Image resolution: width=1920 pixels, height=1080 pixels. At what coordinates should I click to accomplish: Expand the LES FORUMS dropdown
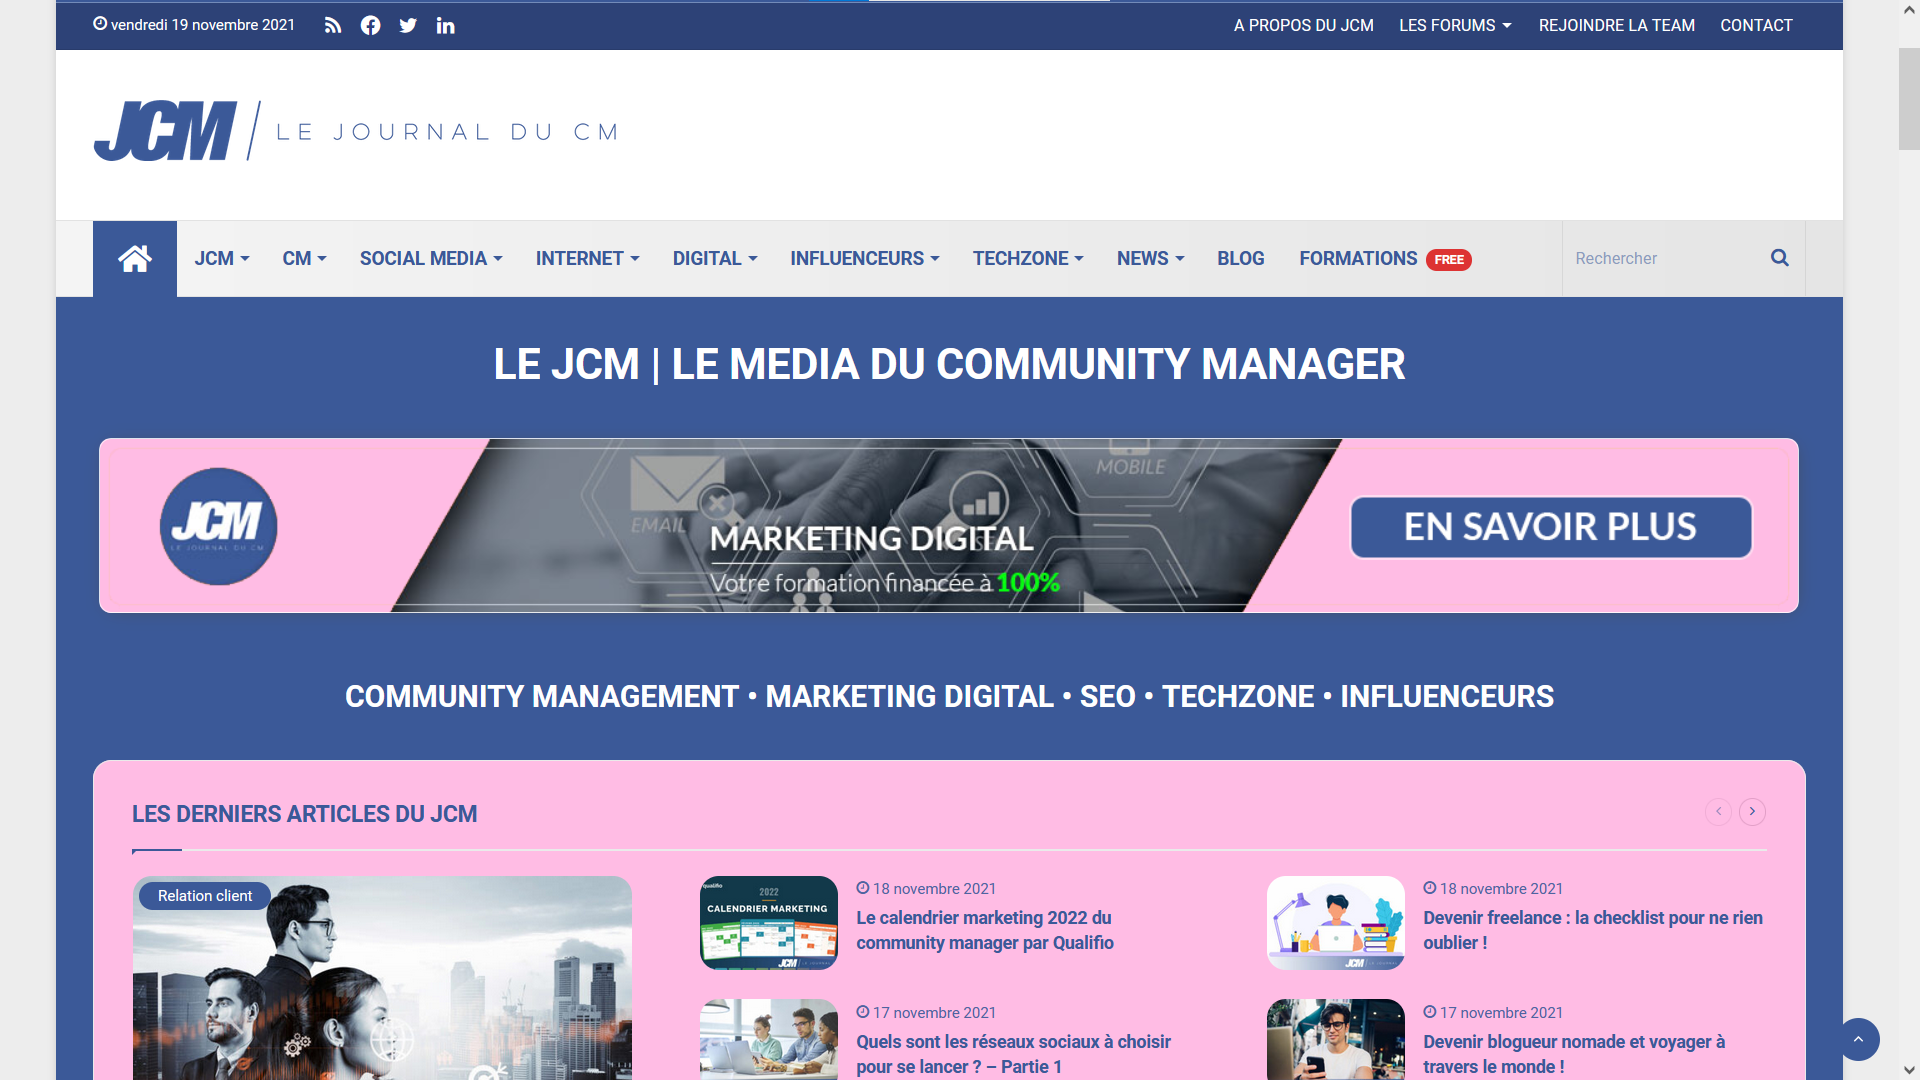(1455, 25)
